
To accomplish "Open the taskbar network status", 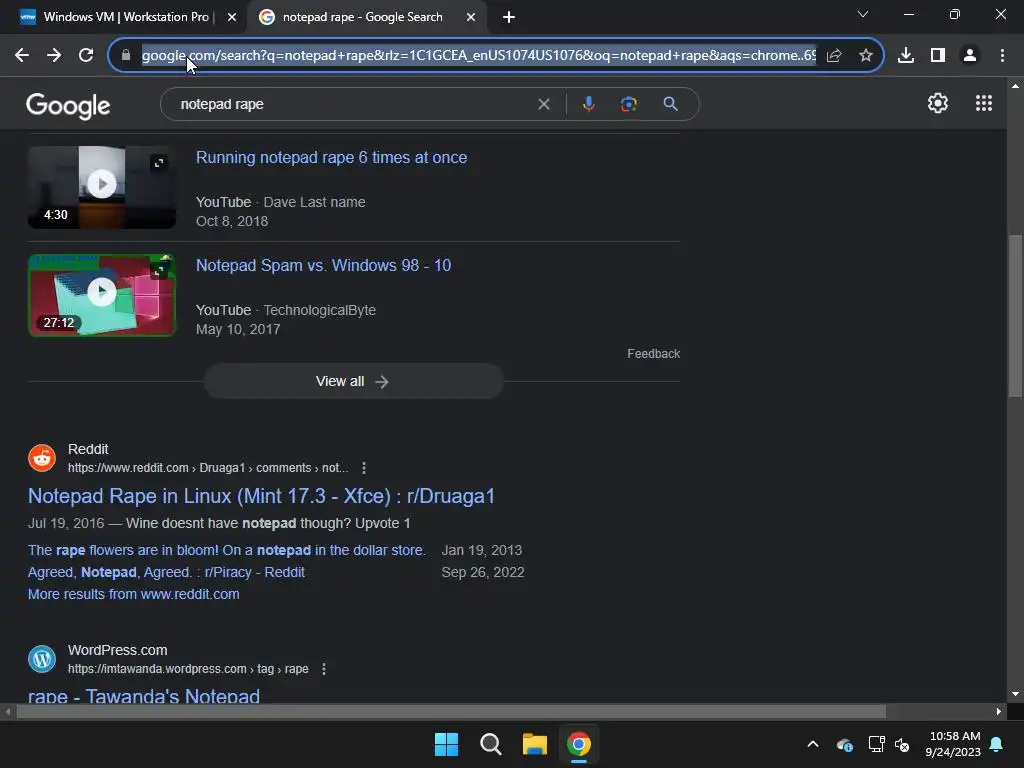I will 876,744.
